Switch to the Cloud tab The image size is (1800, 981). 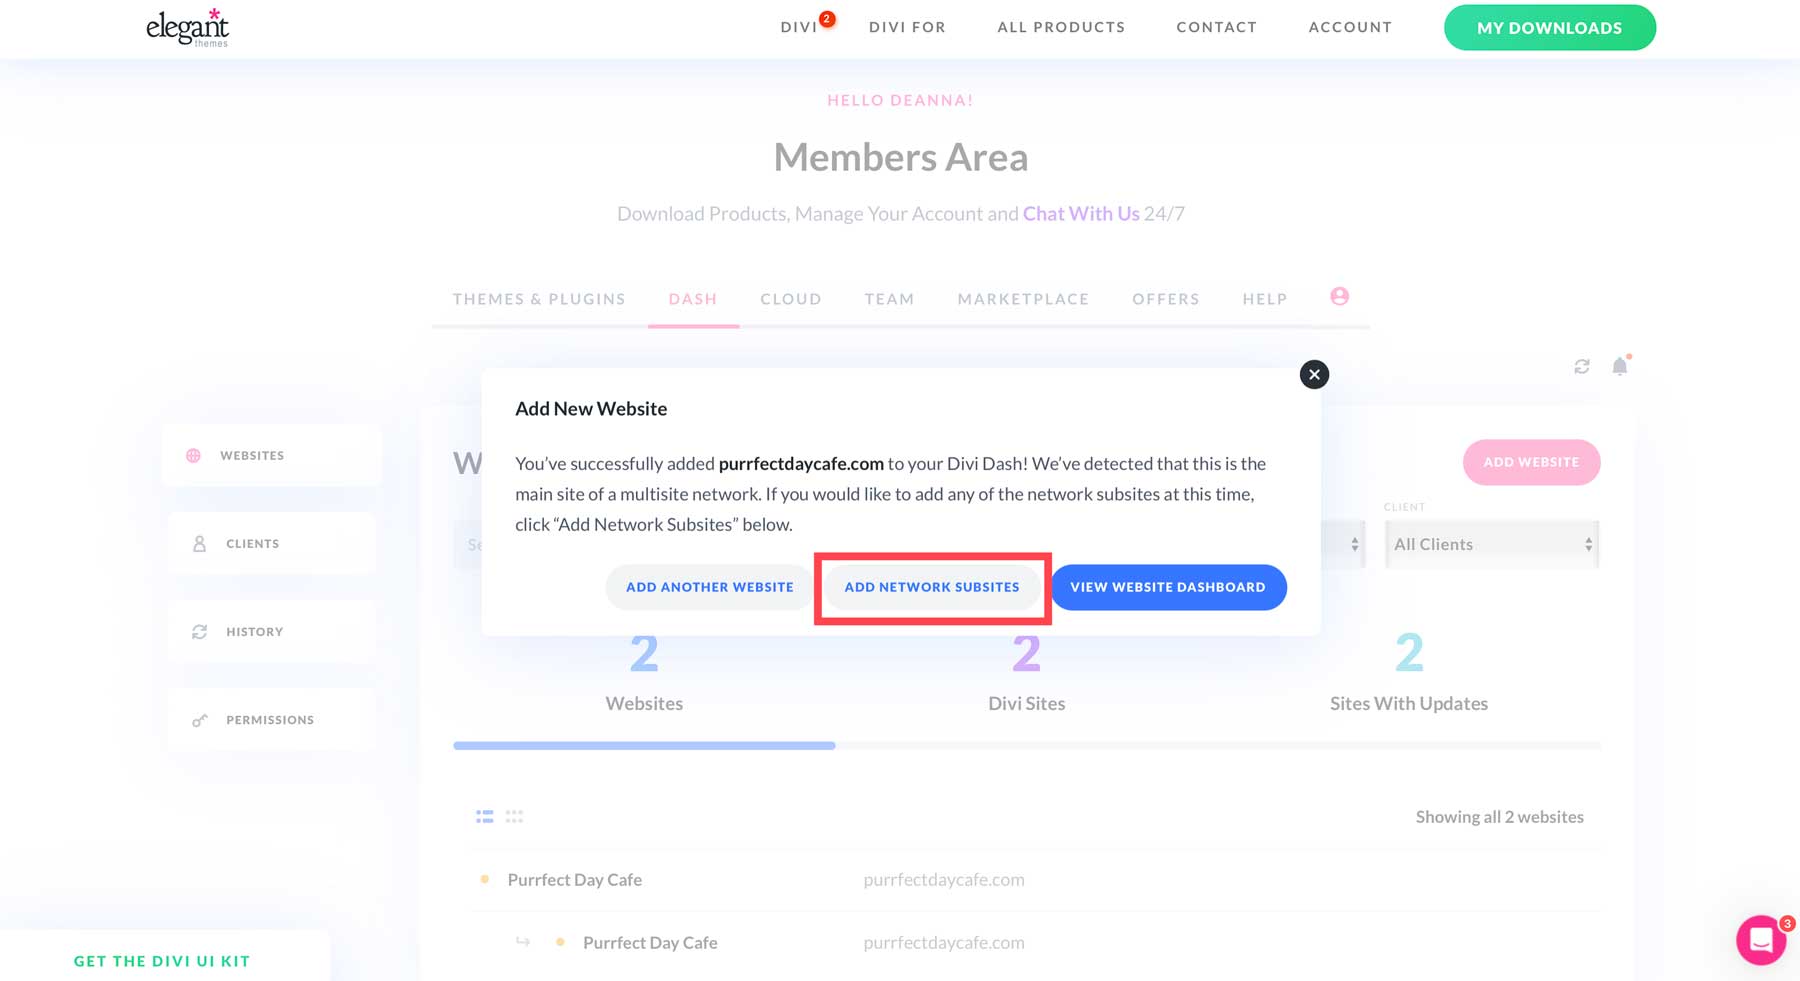coord(790,298)
